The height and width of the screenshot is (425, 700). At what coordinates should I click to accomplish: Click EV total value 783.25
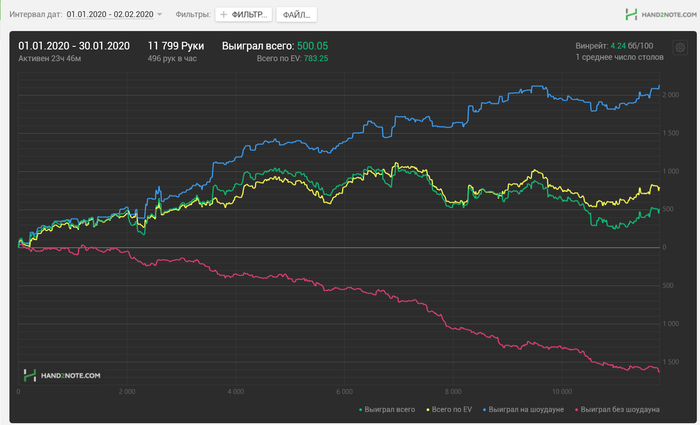(x=316, y=58)
